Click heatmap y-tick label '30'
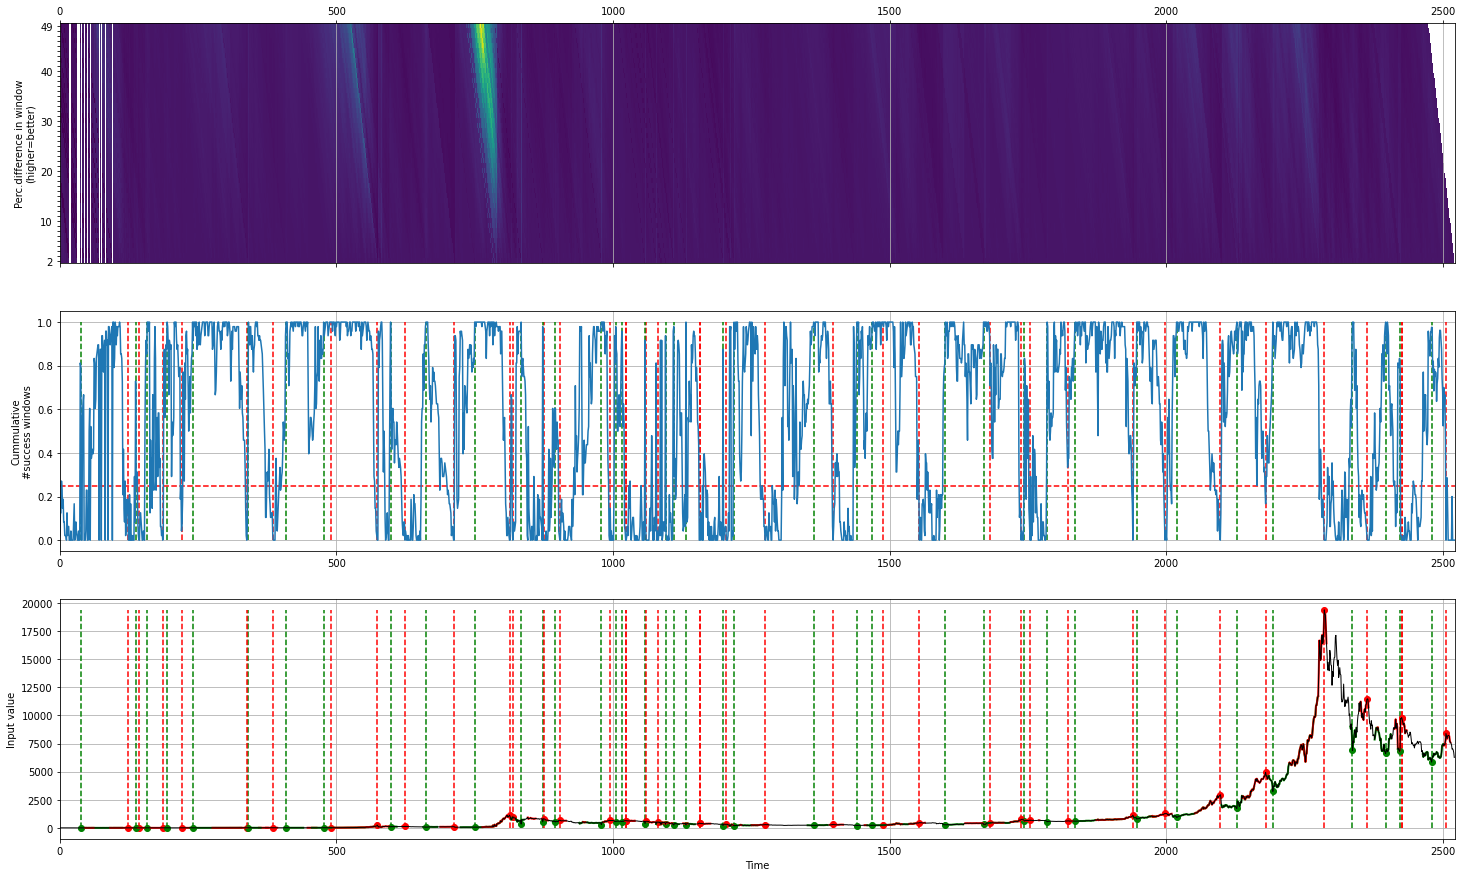Screen dimensions: 1462x877 46,123
